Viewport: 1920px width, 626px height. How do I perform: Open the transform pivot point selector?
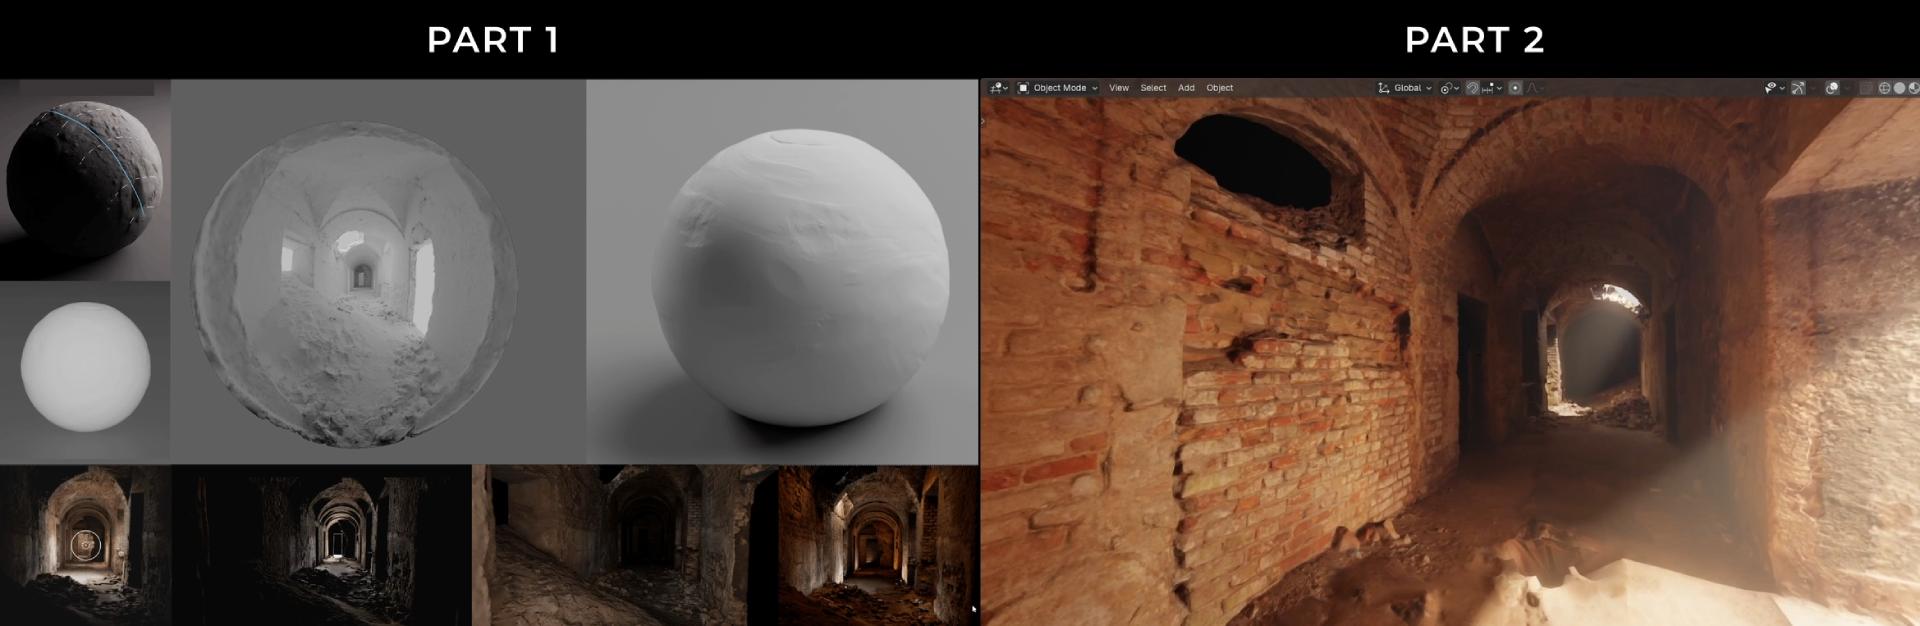click(1449, 88)
